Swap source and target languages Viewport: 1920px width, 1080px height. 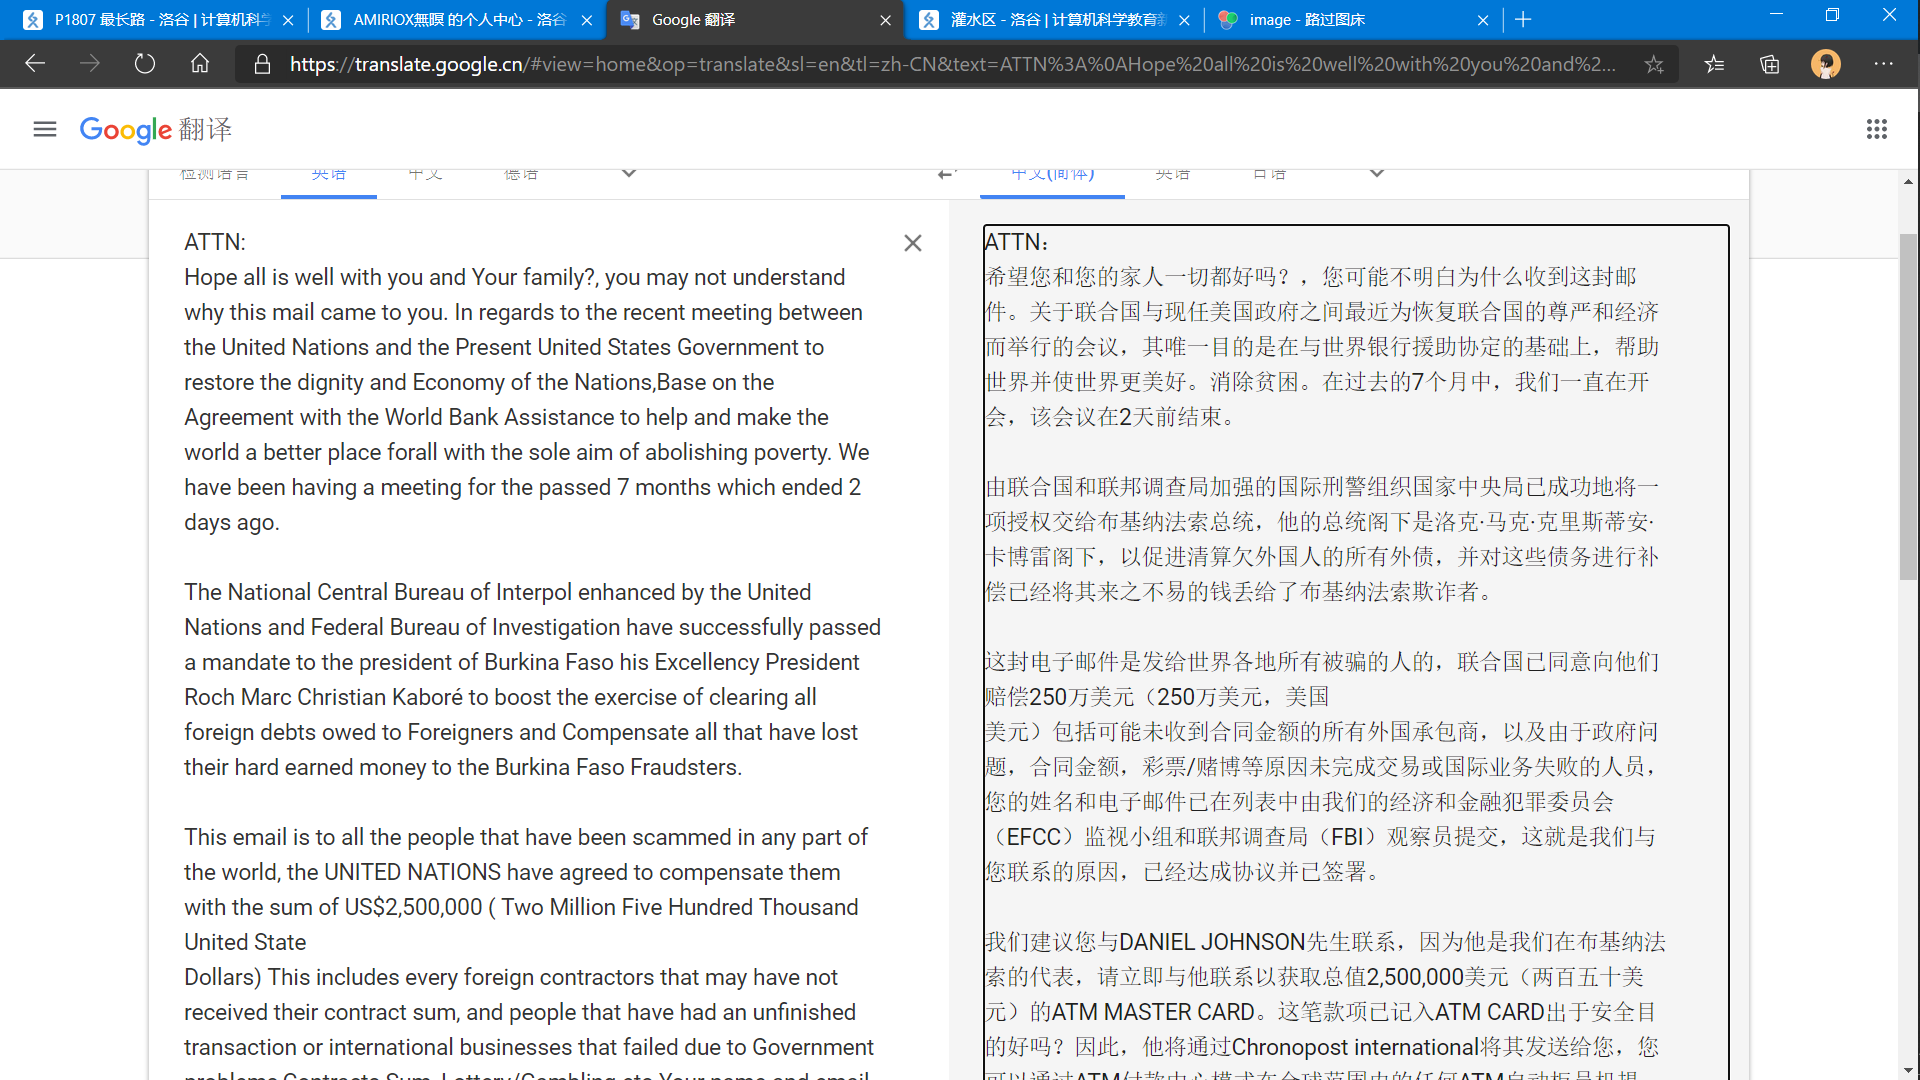pos(947,174)
